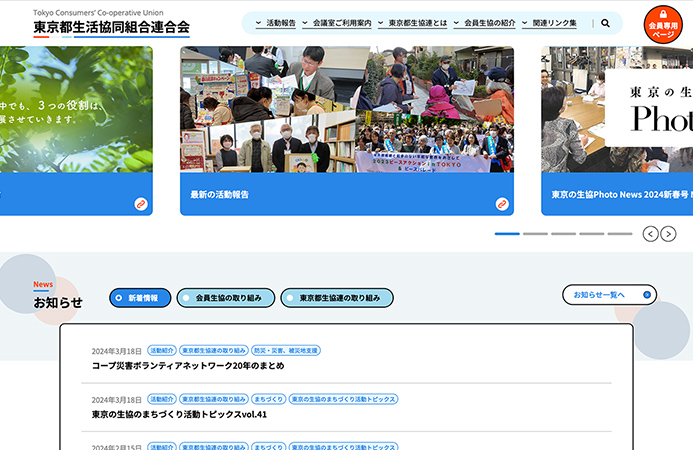
Task: Open 東京の生協Photo News 2024新春号 card title
Action: [622, 194]
